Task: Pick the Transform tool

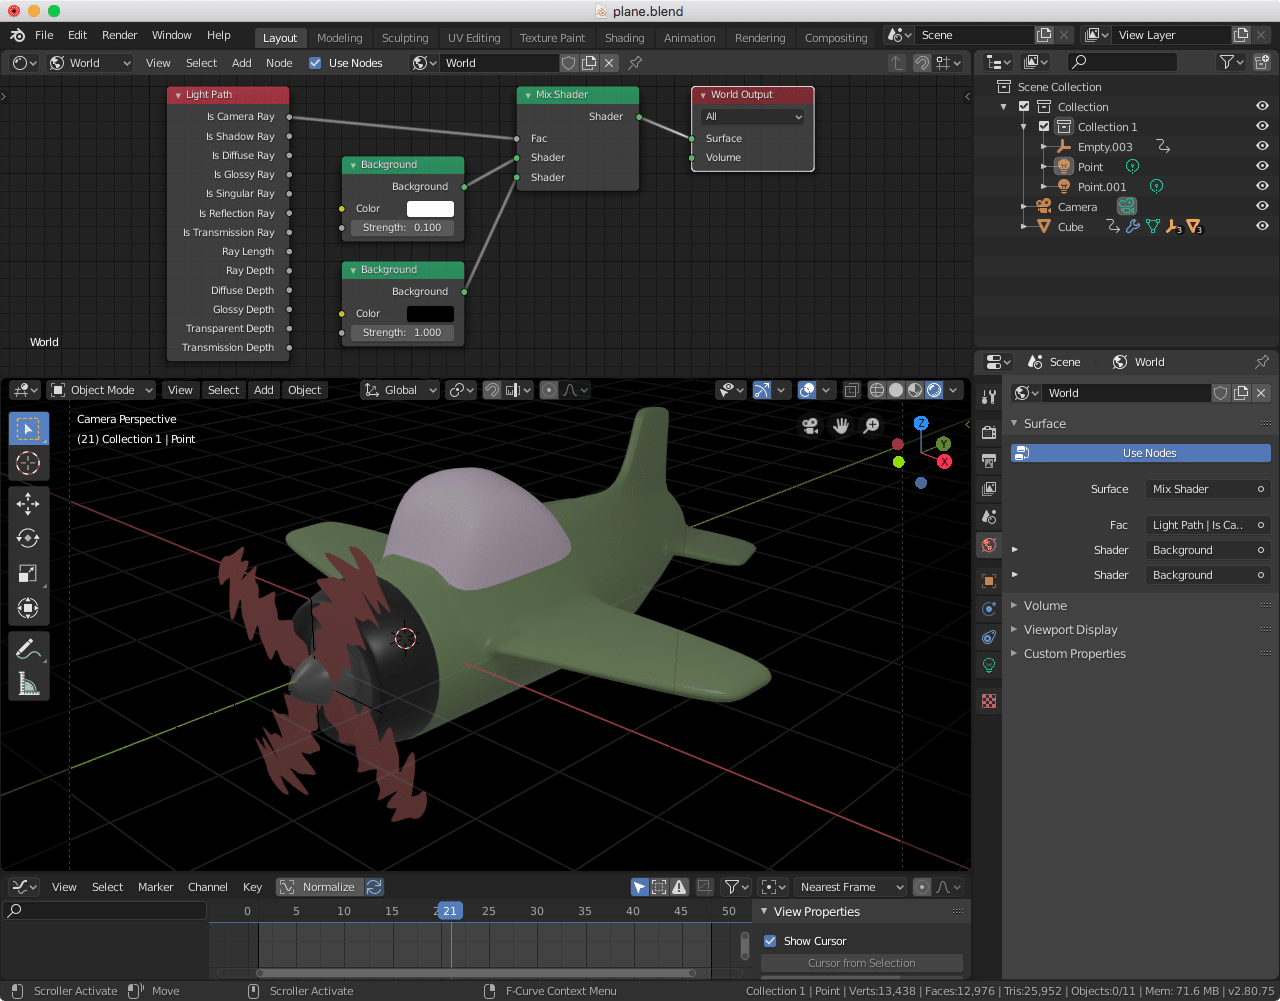Action: pyautogui.click(x=28, y=608)
